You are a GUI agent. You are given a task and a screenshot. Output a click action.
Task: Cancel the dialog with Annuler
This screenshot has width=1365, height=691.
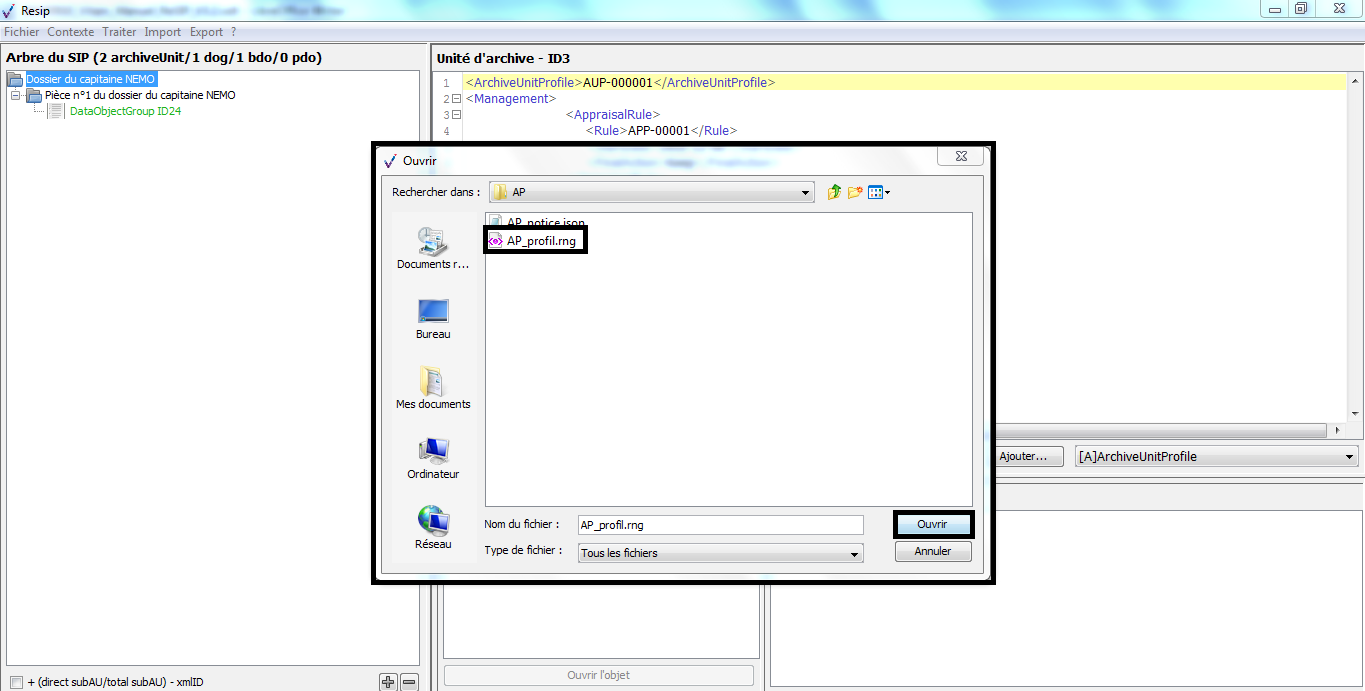[932, 551]
